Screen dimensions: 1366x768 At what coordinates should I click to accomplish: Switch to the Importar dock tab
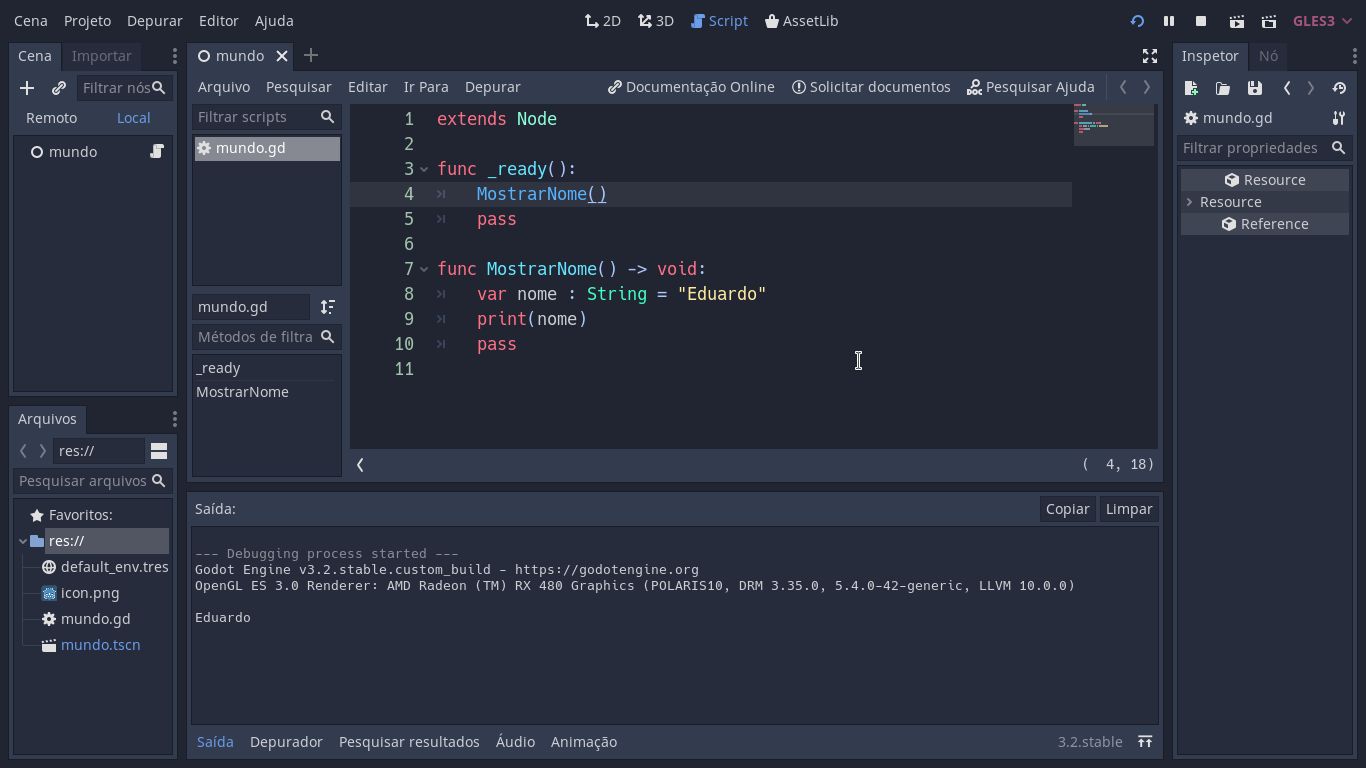coord(102,56)
